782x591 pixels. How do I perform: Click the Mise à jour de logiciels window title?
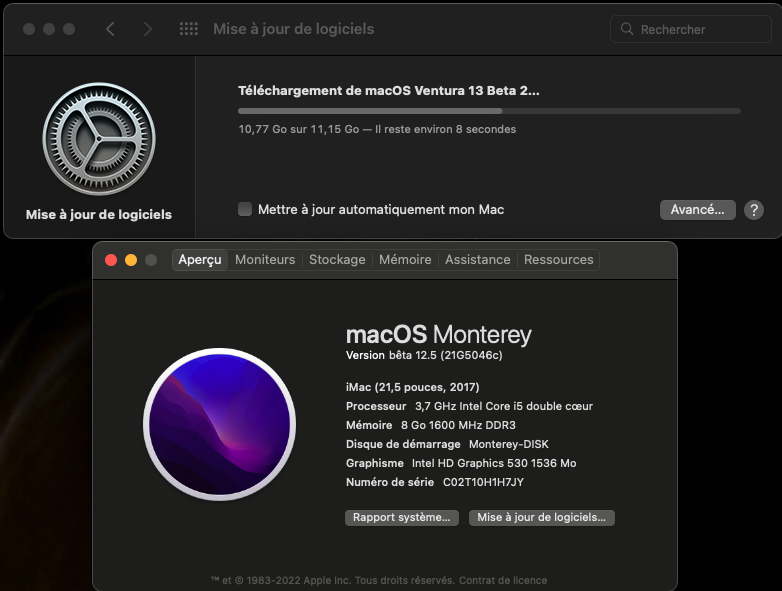(294, 29)
